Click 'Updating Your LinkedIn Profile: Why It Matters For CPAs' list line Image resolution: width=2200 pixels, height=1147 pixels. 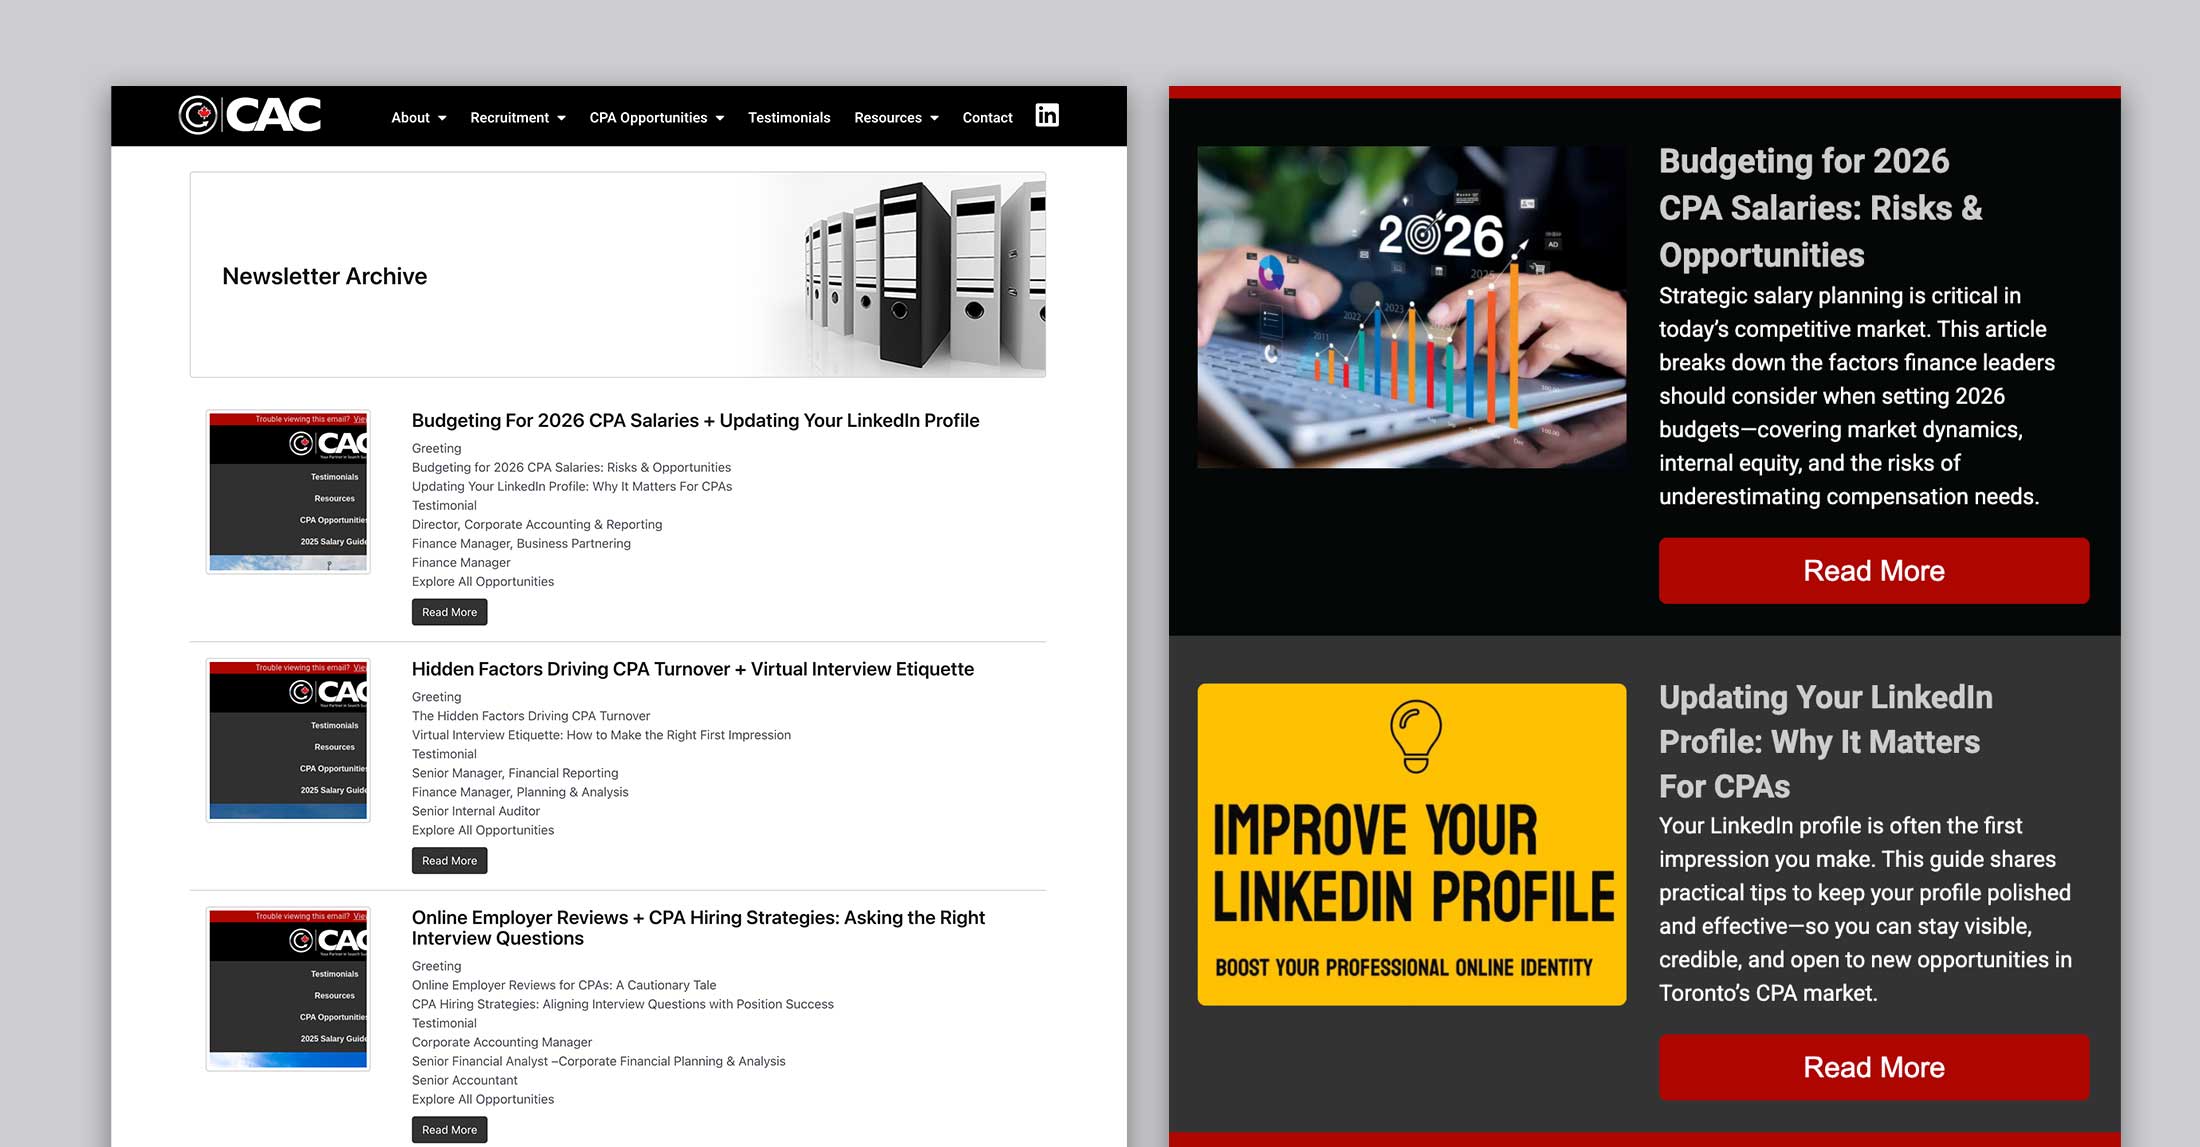(x=572, y=486)
